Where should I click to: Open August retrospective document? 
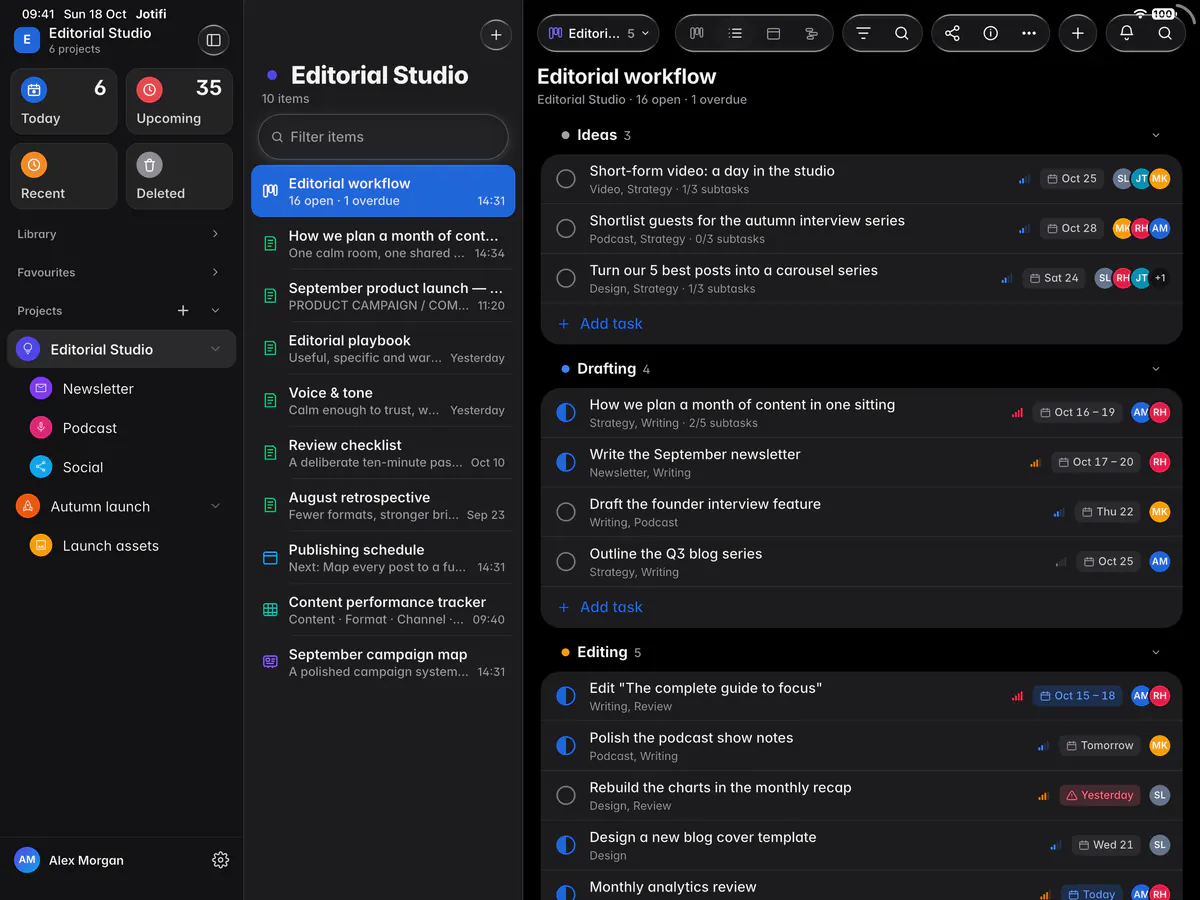coord(383,505)
